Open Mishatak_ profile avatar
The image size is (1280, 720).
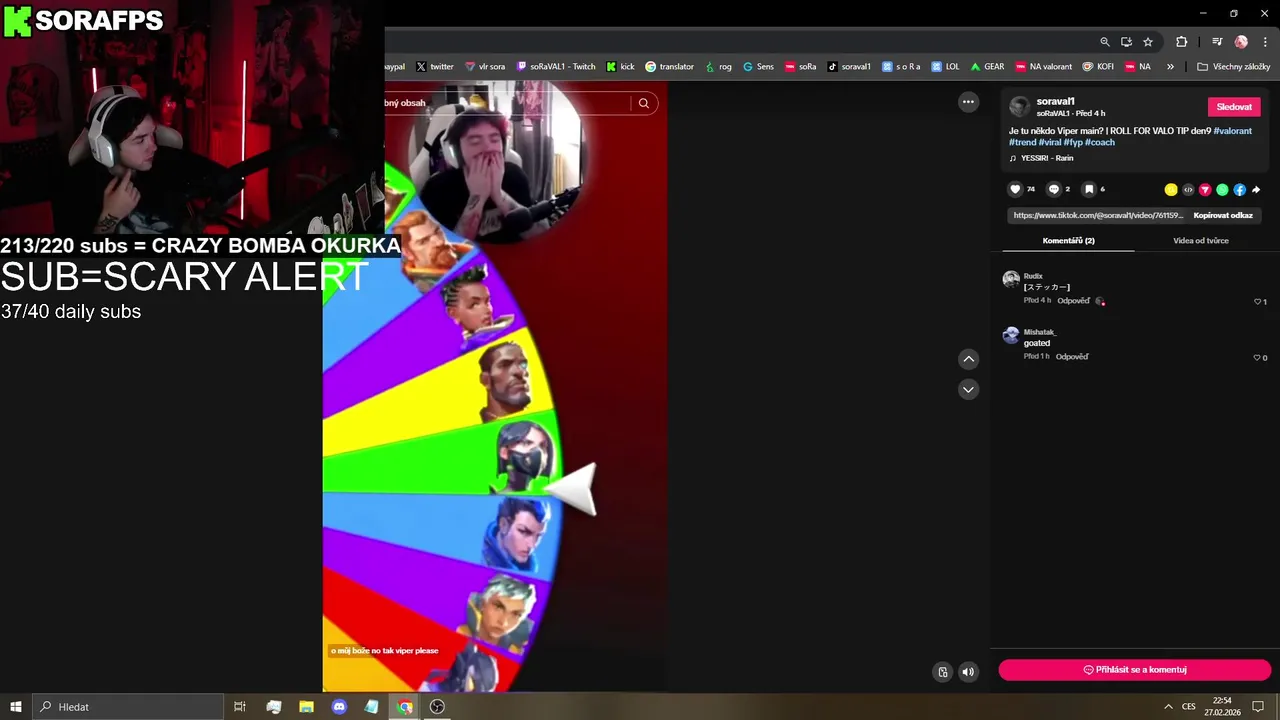[x=1011, y=335]
